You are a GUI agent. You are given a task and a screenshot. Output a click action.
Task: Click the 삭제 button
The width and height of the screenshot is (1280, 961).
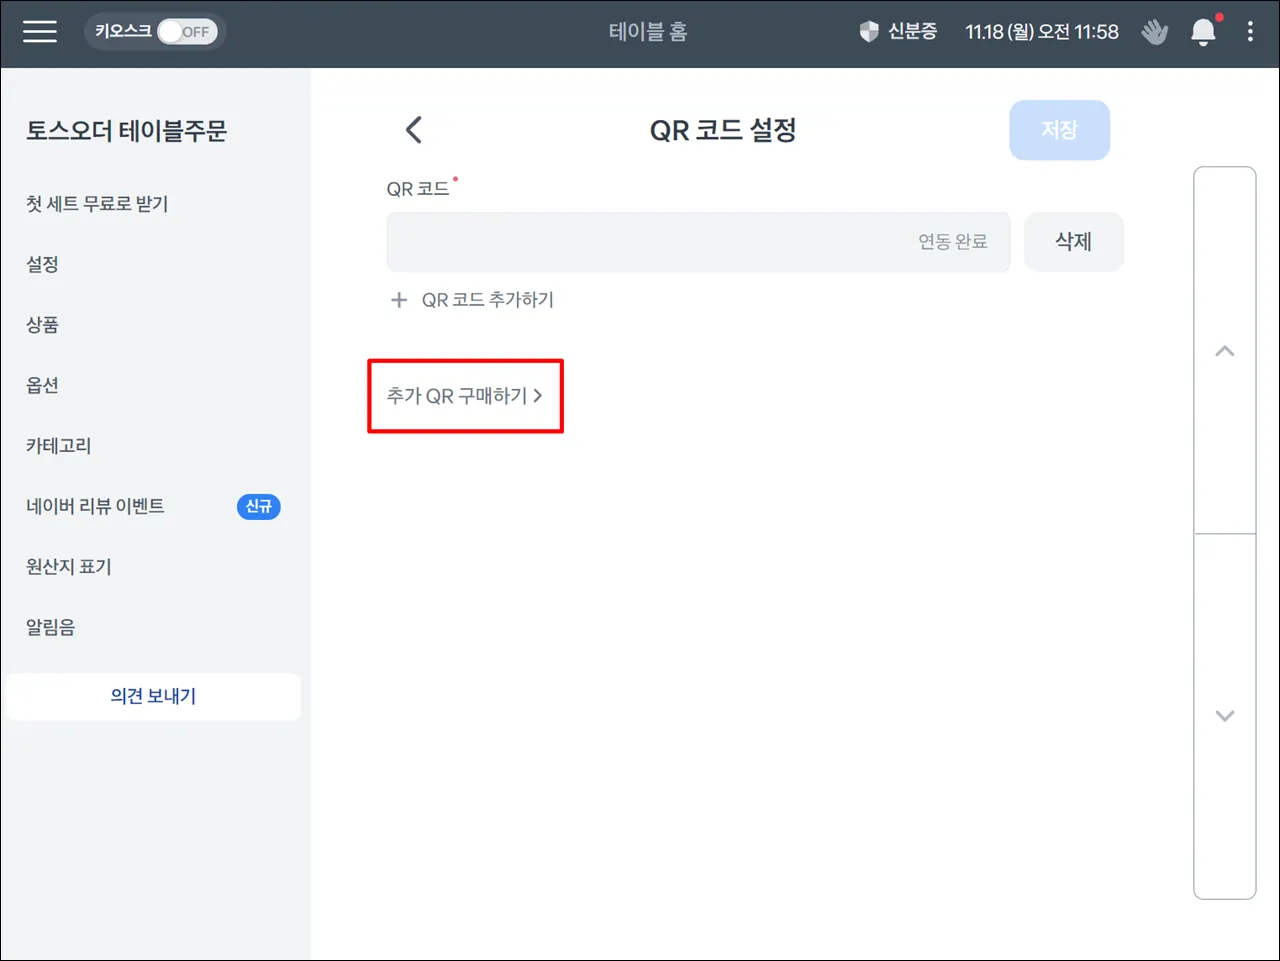[x=1074, y=242]
